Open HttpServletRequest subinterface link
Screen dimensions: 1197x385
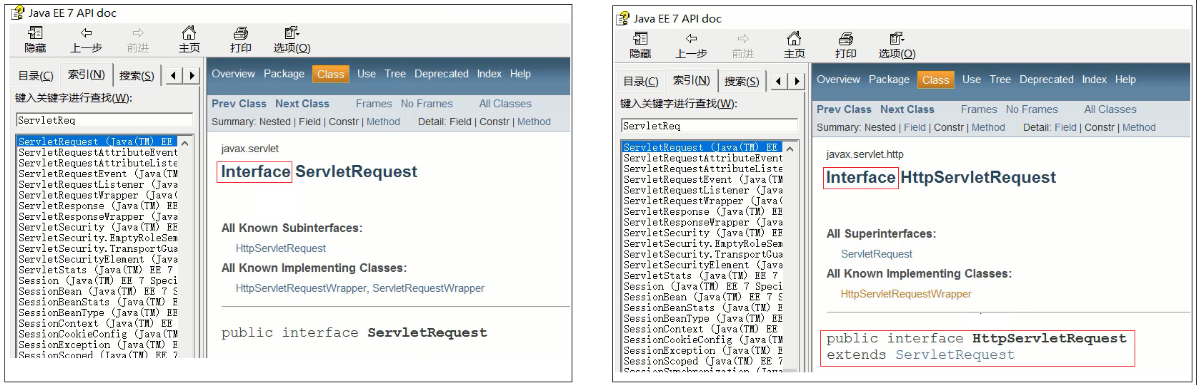click(281, 248)
